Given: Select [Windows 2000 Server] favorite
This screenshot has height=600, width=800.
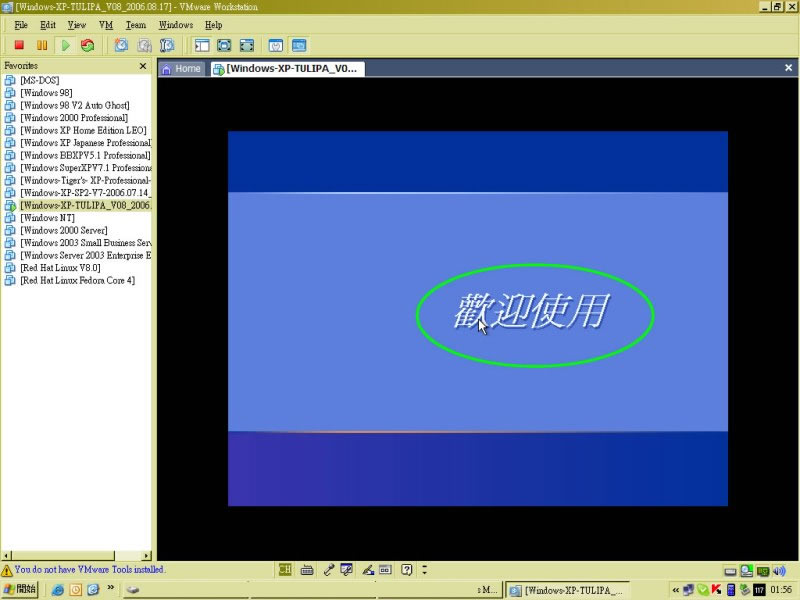Looking at the screenshot, I should [64, 231].
